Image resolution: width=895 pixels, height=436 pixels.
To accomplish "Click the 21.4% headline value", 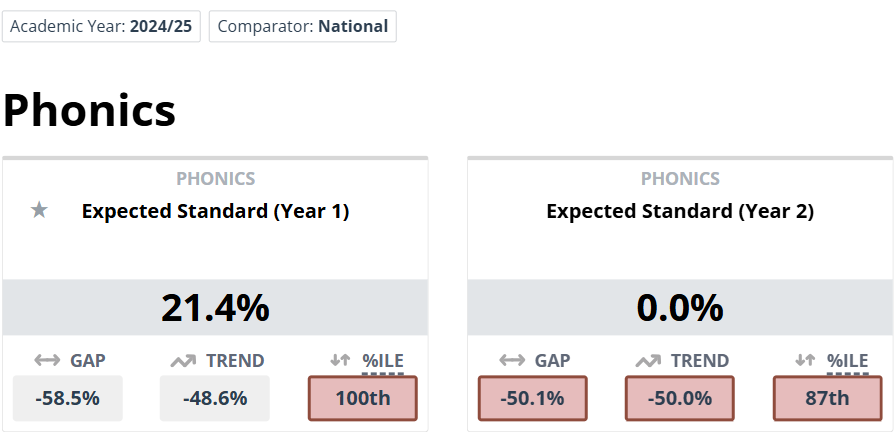I will click(215, 307).
